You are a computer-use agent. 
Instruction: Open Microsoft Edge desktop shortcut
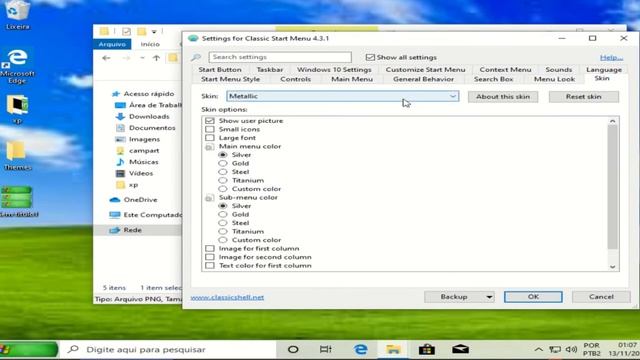click(x=17, y=65)
